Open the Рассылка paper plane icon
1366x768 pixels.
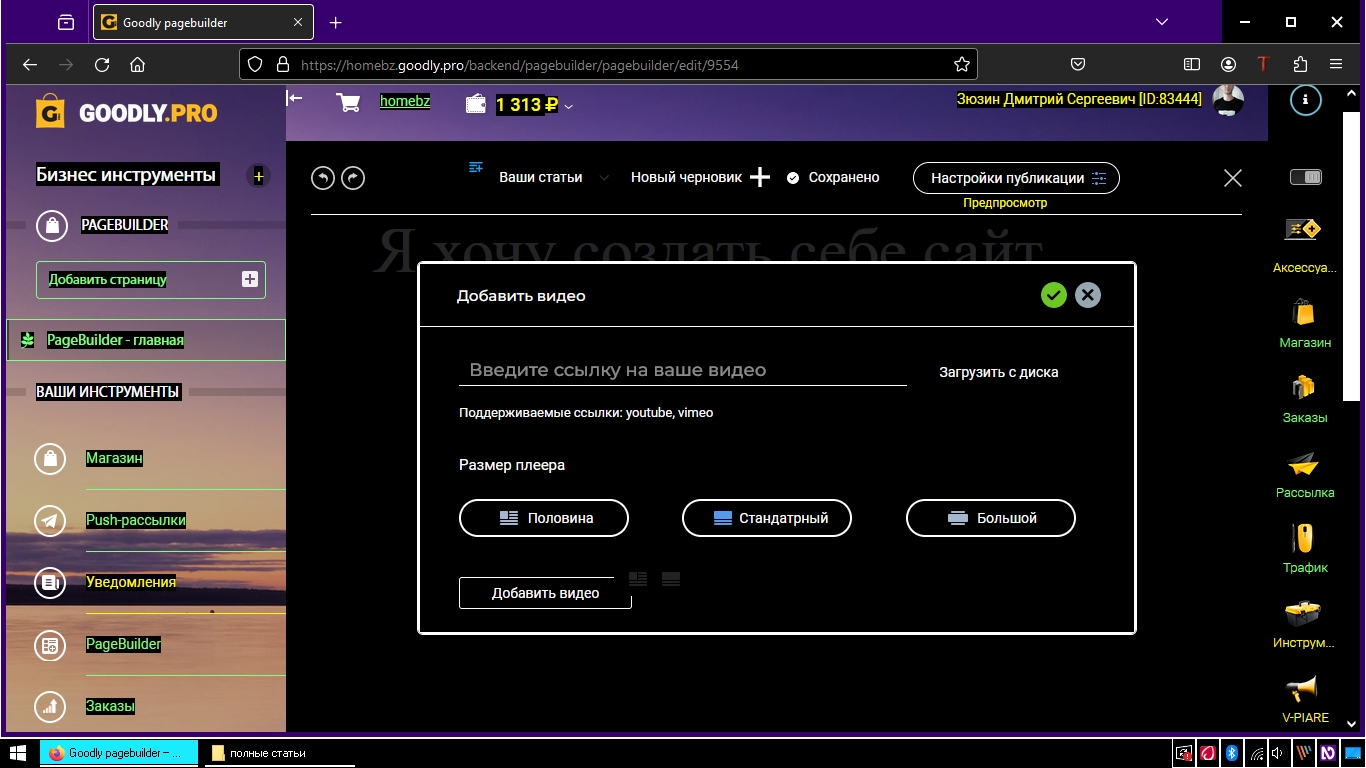pyautogui.click(x=1303, y=463)
